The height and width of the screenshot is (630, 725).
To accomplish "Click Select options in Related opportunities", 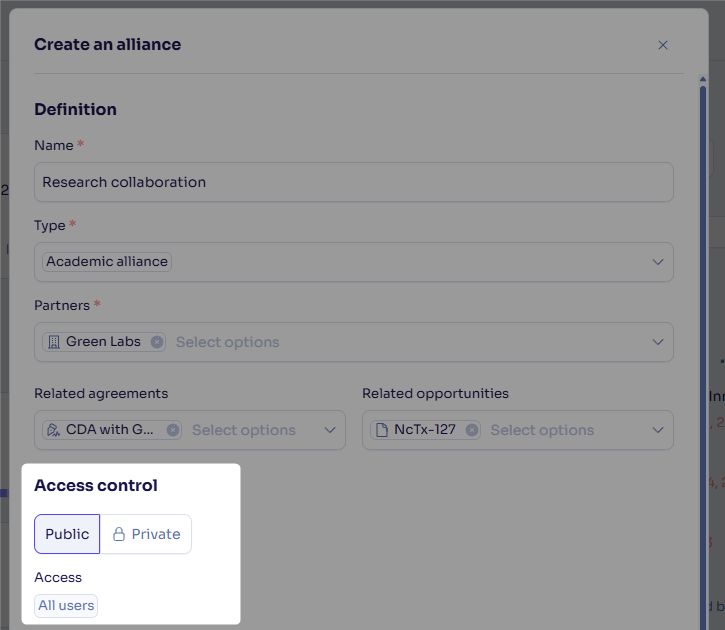I will tap(542, 430).
